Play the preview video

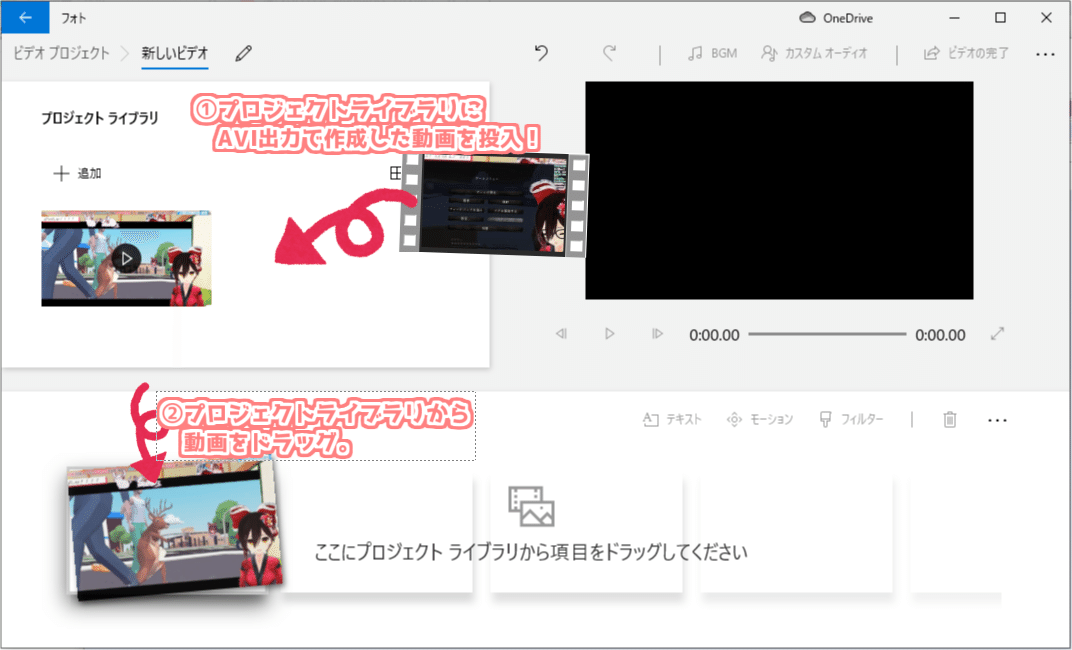(x=609, y=334)
